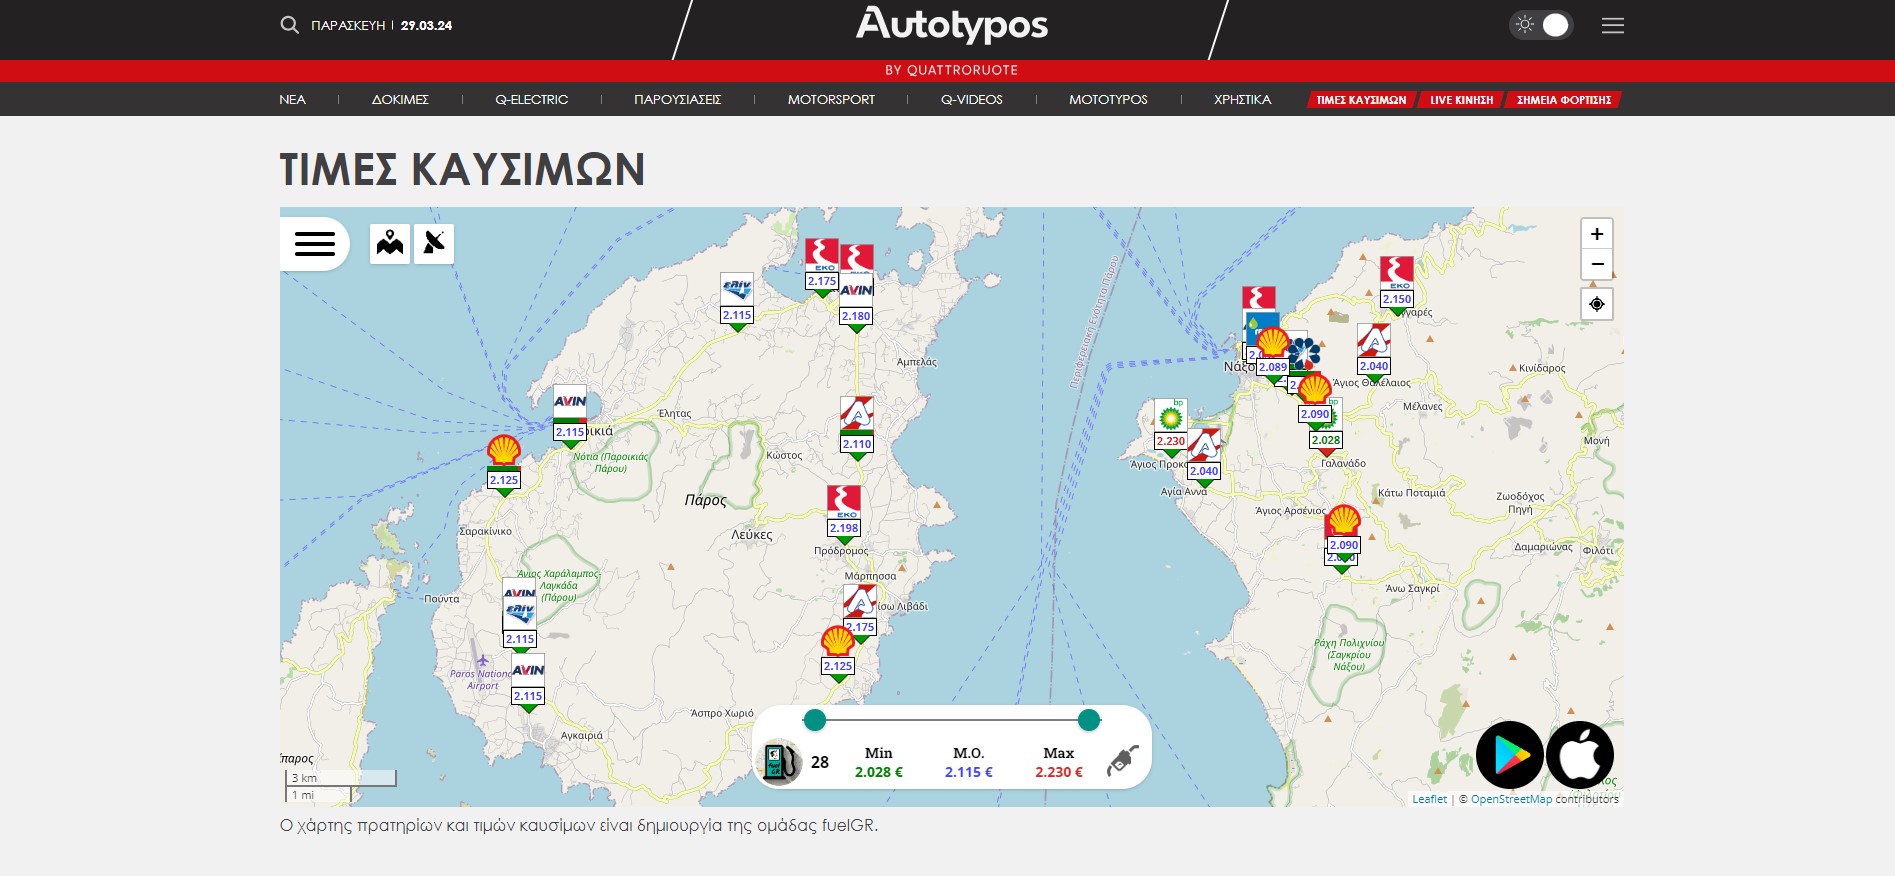Image resolution: width=1895 pixels, height=876 pixels.
Task: Select the station priced 2.028
Action: pyautogui.click(x=1326, y=440)
